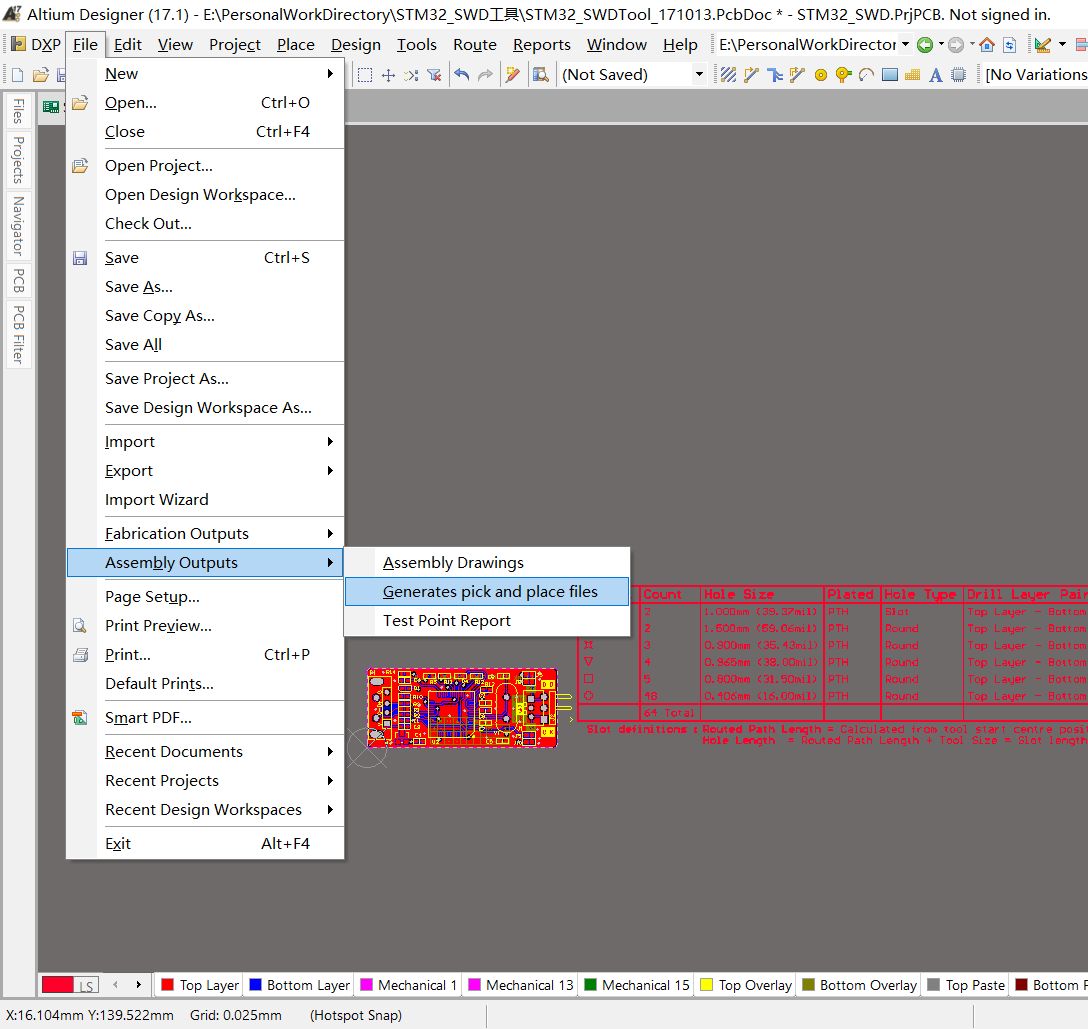Expand the New submenu
The height and width of the screenshot is (1029, 1088).
point(205,74)
